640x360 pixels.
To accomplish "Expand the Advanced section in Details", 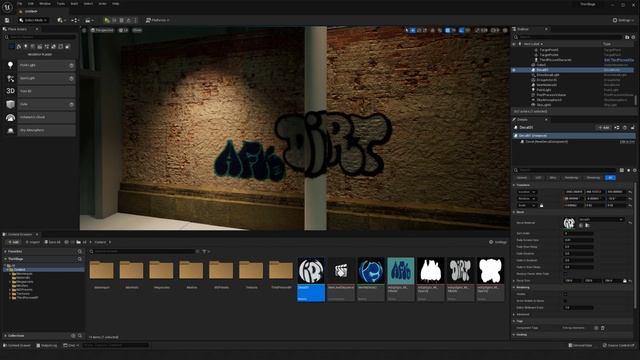I will click(x=514, y=314).
